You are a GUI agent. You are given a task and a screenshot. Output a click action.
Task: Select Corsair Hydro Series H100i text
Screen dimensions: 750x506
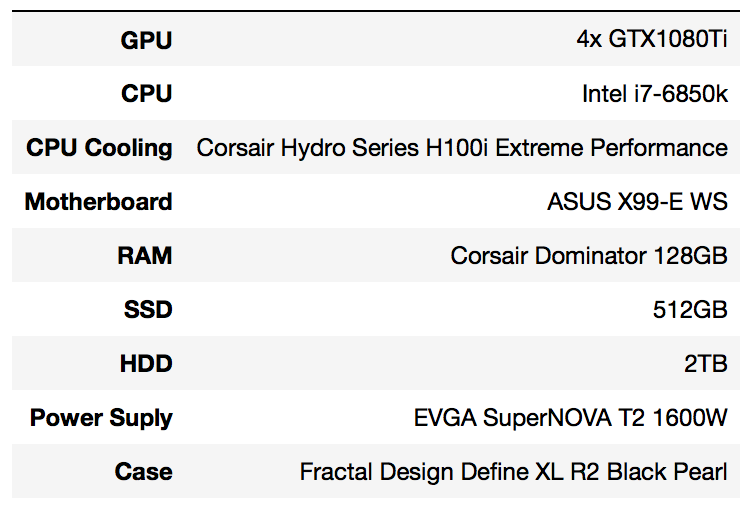pos(342,148)
